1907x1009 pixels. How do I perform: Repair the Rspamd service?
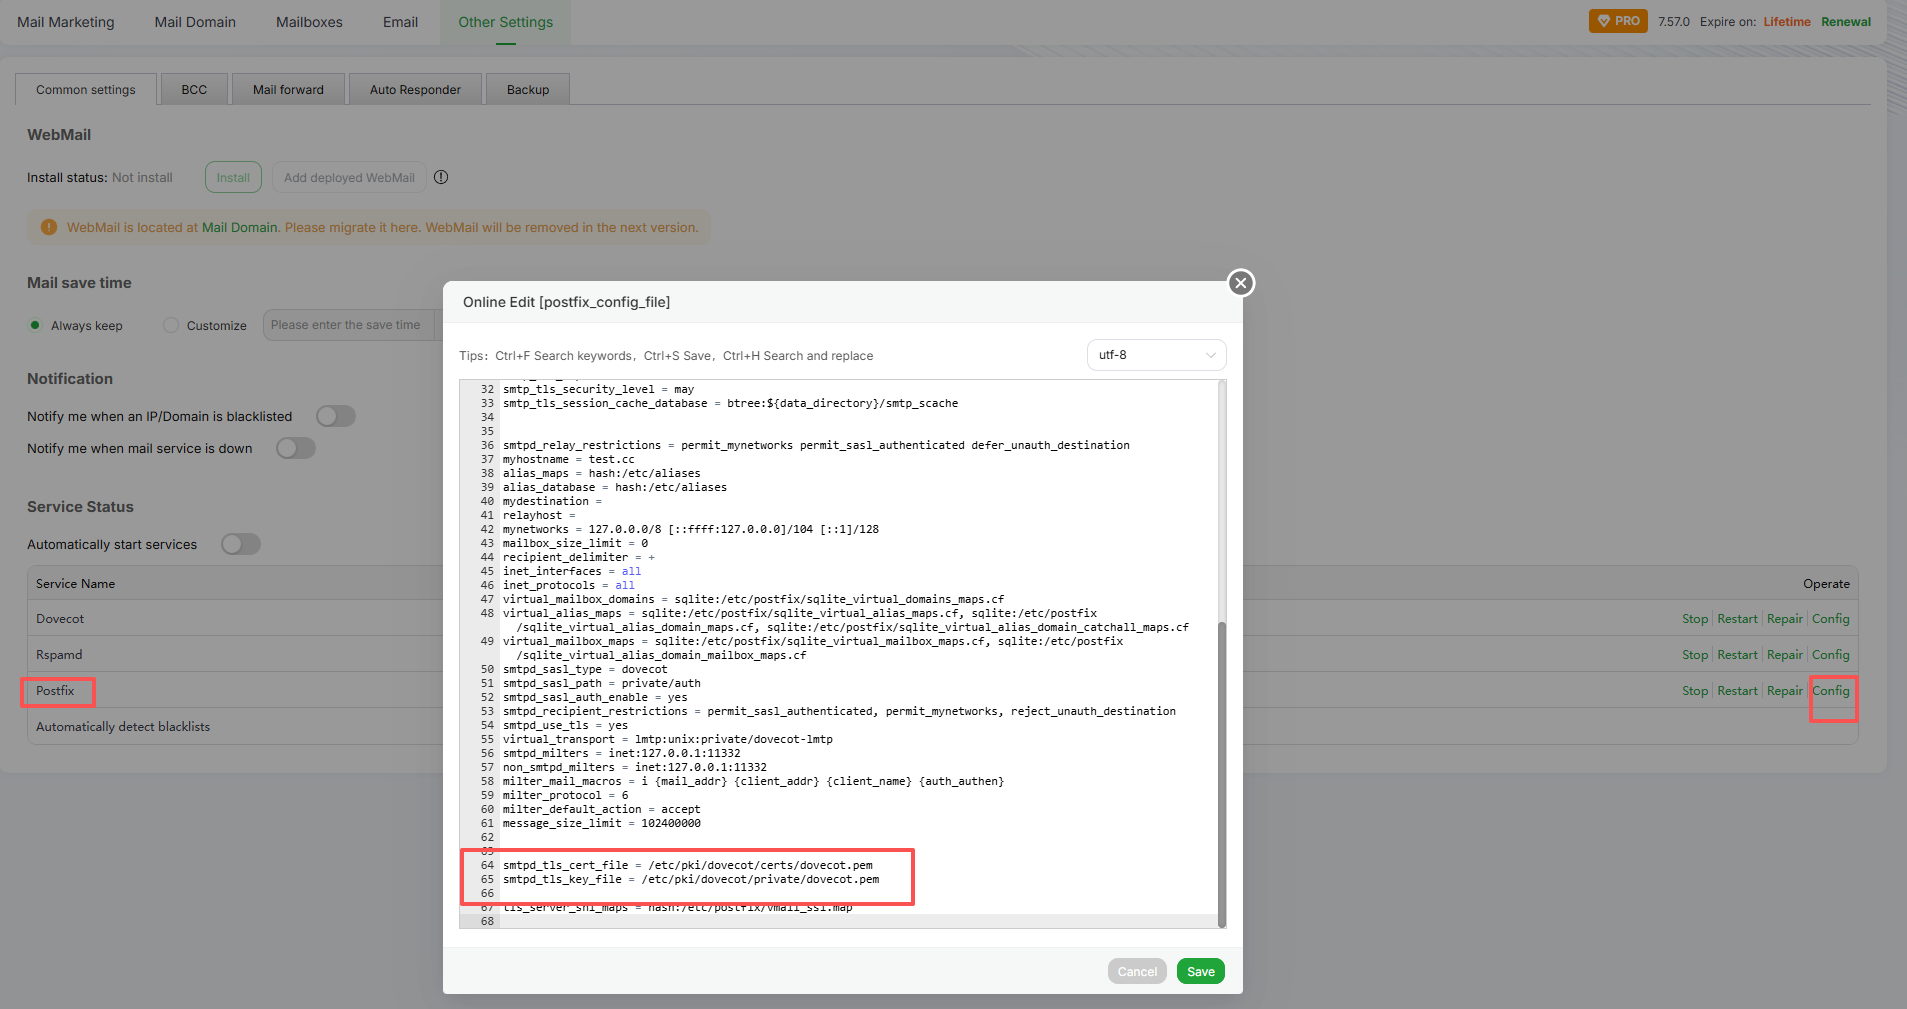(1785, 655)
